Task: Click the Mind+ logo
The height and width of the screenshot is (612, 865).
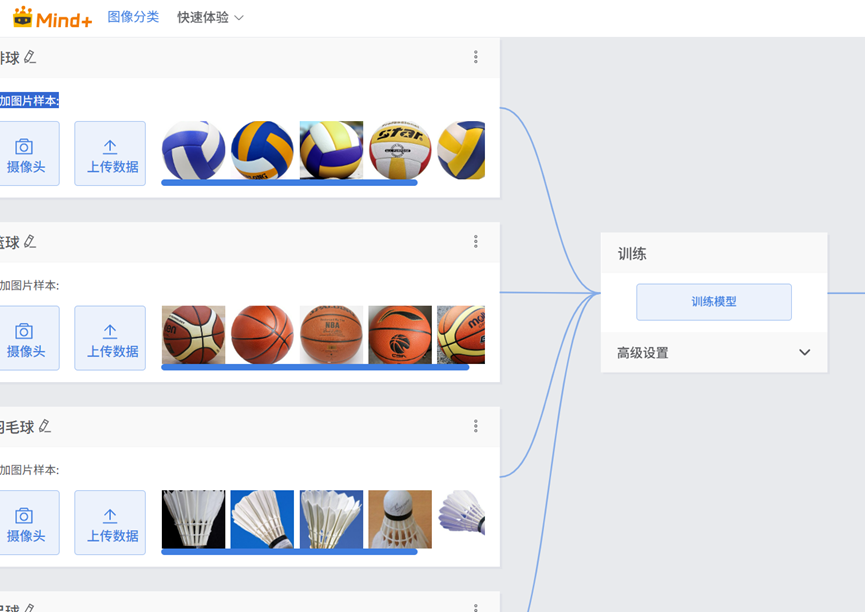Action: click(x=52, y=18)
